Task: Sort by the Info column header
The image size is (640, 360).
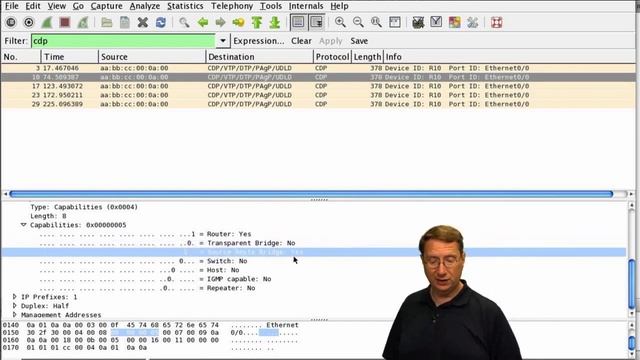Action: pyautogui.click(x=509, y=57)
